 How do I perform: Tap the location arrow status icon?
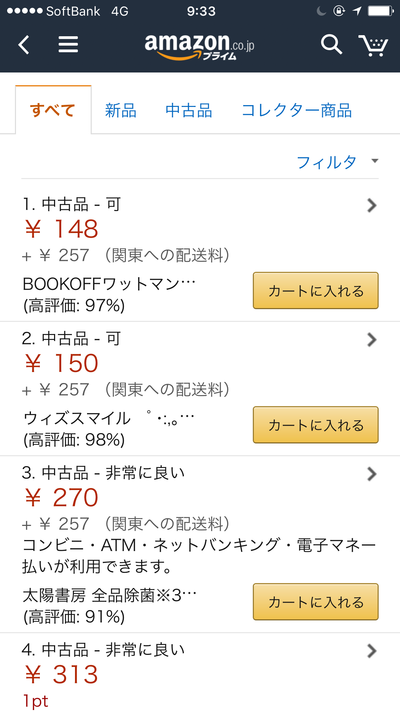(357, 11)
